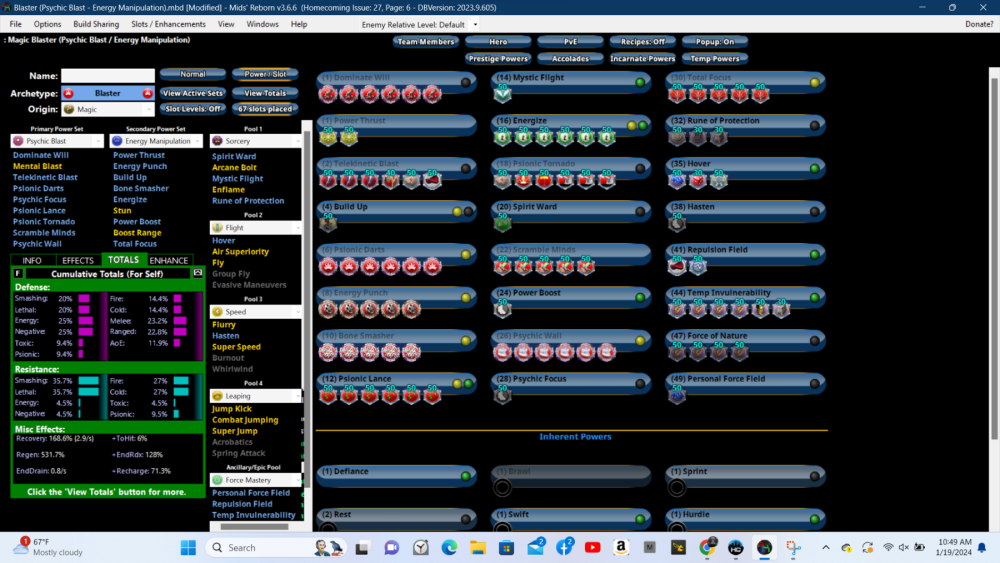Toggle the green indicator on Mystic Flight

640,82
